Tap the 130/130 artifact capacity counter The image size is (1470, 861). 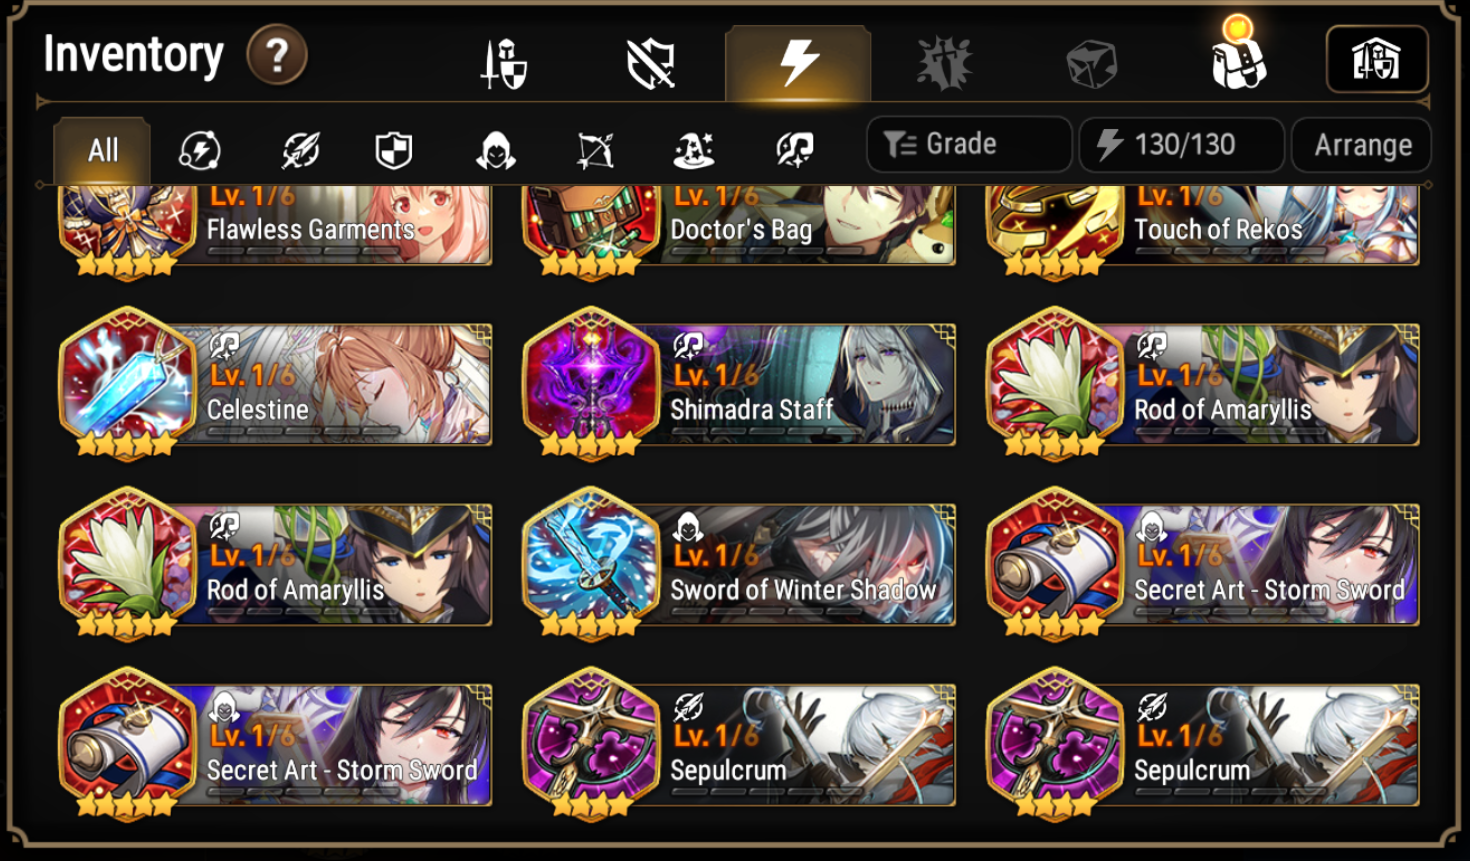1182,145
